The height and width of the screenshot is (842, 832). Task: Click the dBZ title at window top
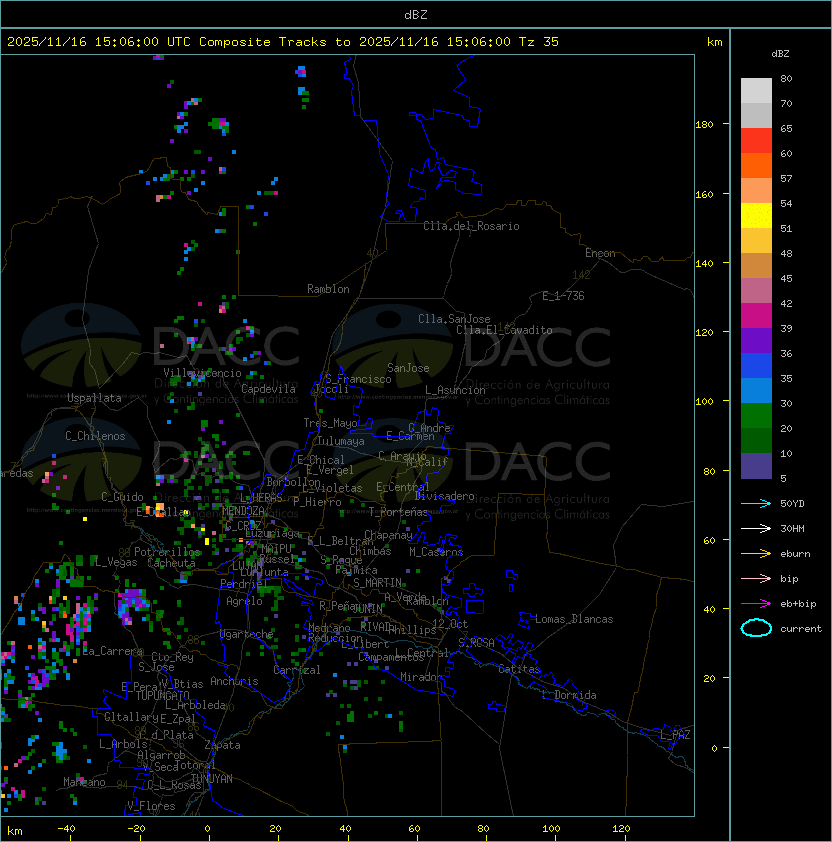click(x=415, y=14)
